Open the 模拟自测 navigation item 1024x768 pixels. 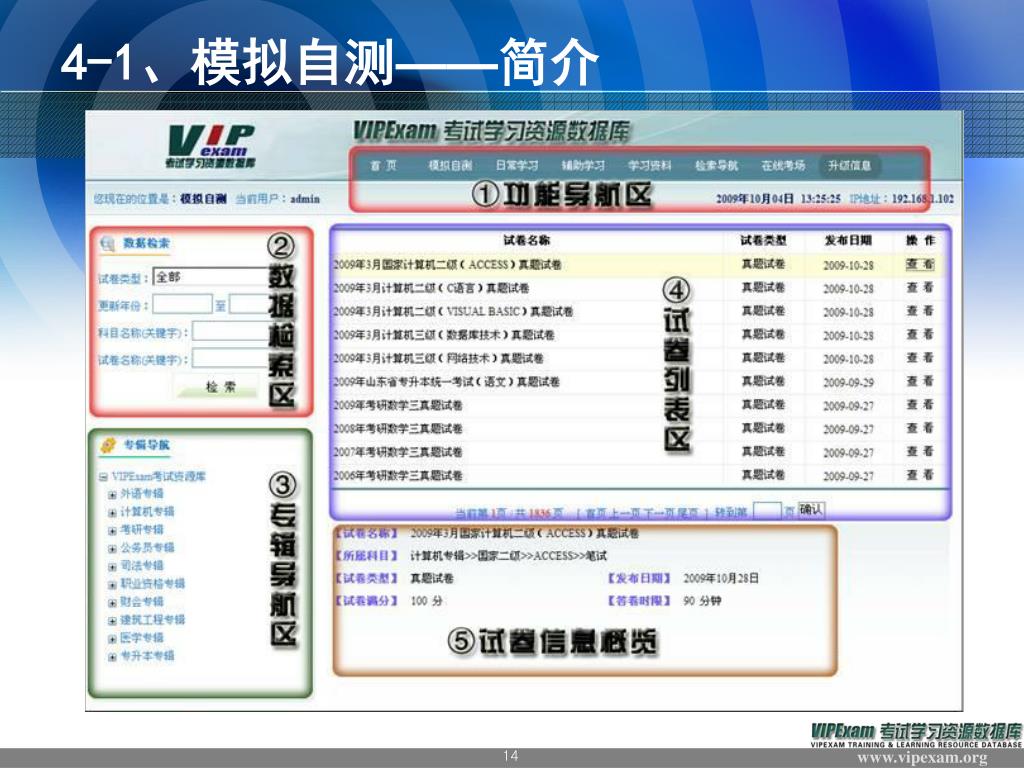click(450, 166)
